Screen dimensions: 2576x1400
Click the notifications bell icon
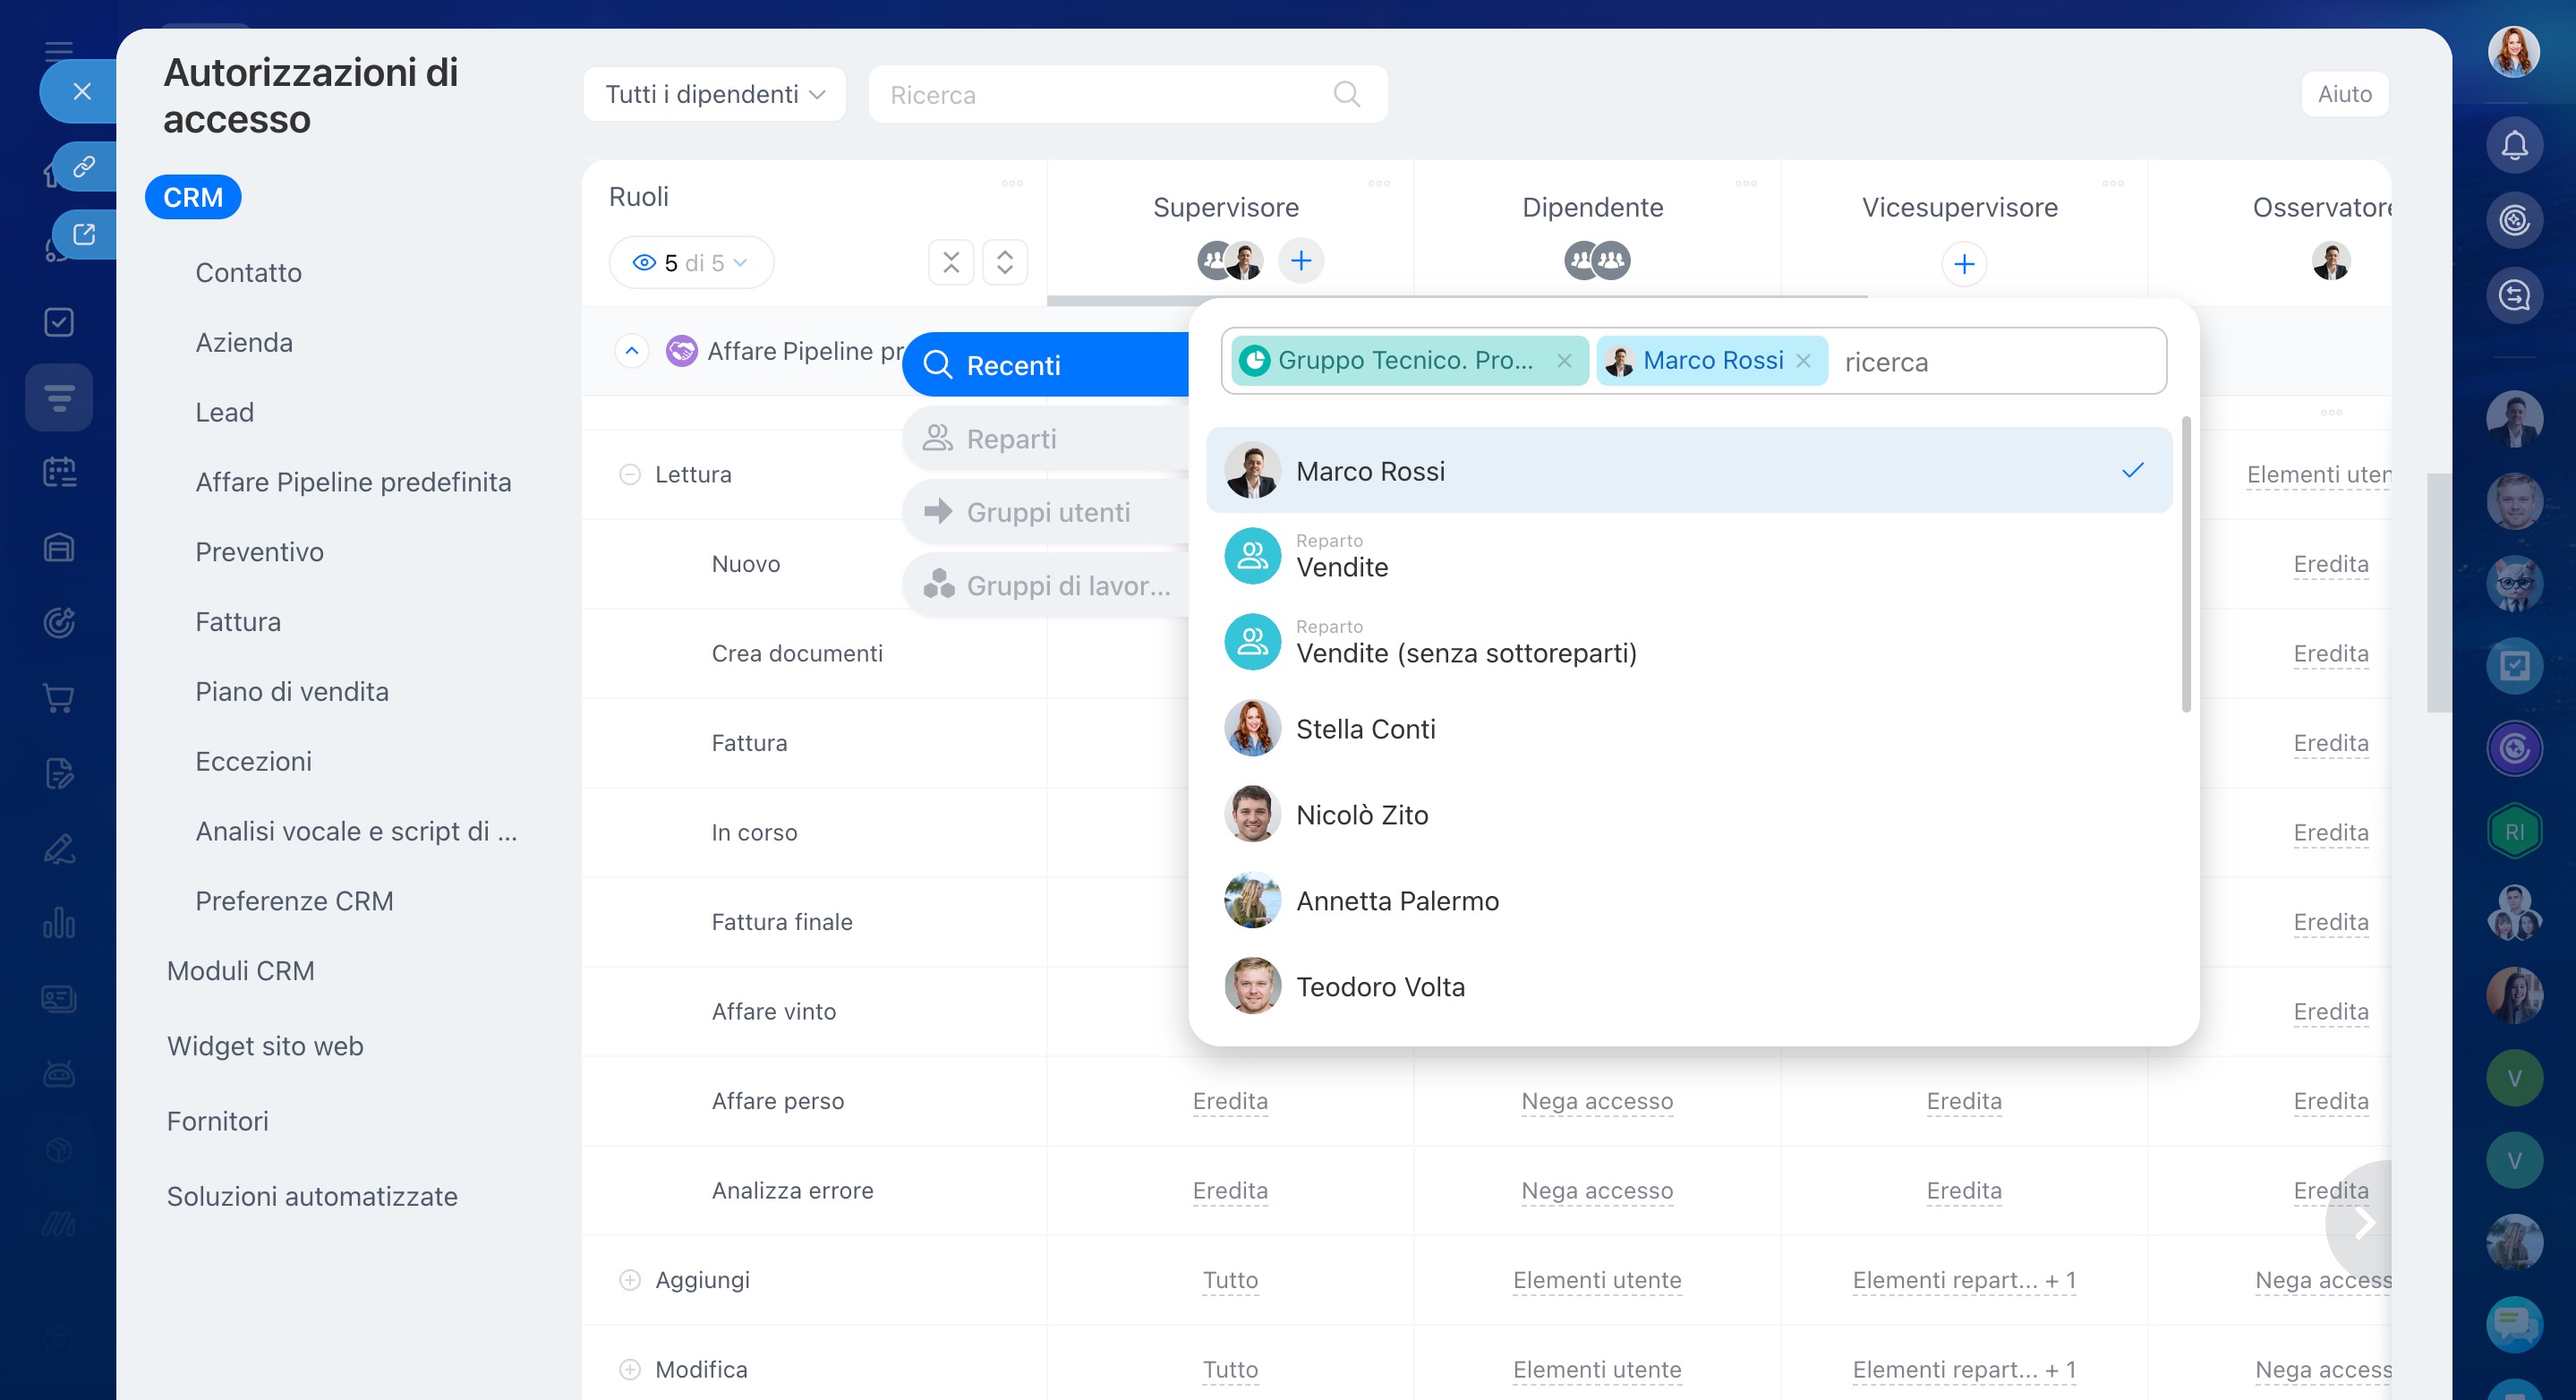pyautogui.click(x=2513, y=146)
